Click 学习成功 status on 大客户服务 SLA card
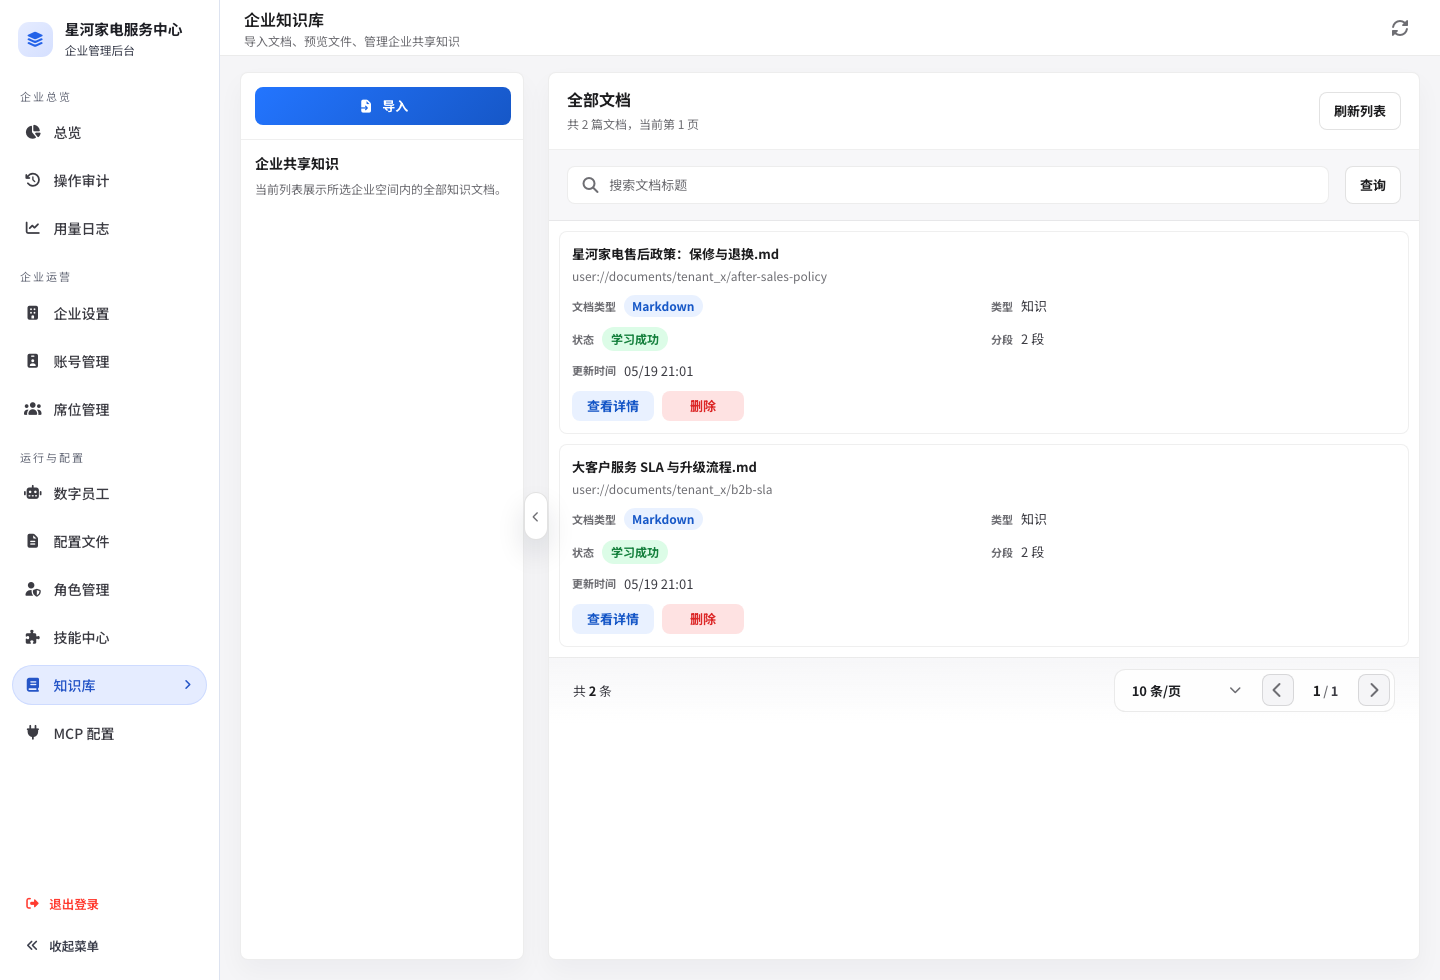 (635, 553)
